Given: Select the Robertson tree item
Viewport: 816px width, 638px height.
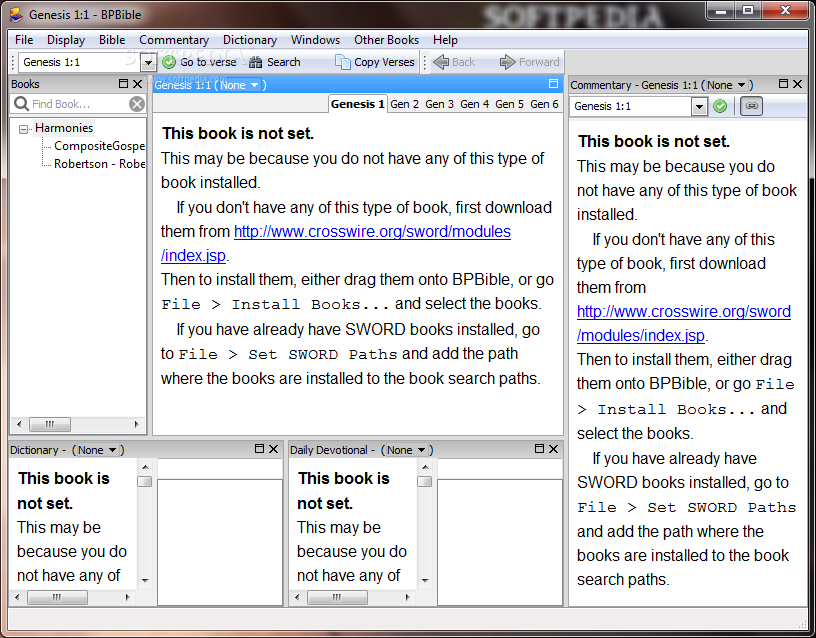Looking at the screenshot, I should pos(99,164).
